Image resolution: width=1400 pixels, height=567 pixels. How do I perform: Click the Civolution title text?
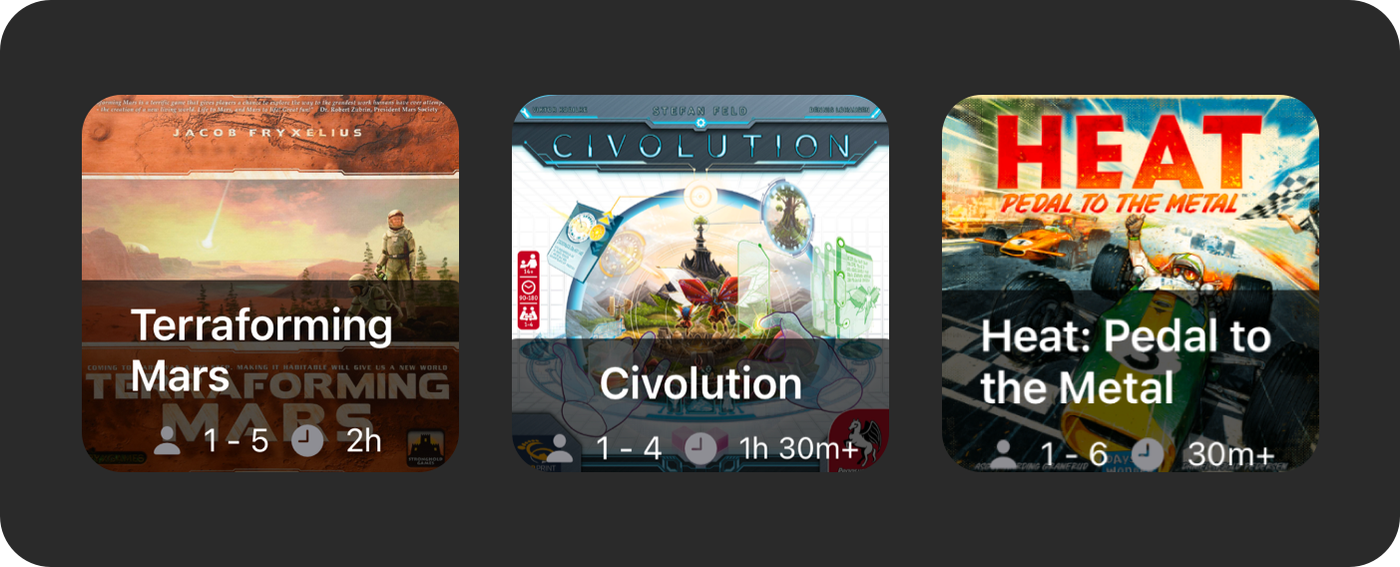700,384
